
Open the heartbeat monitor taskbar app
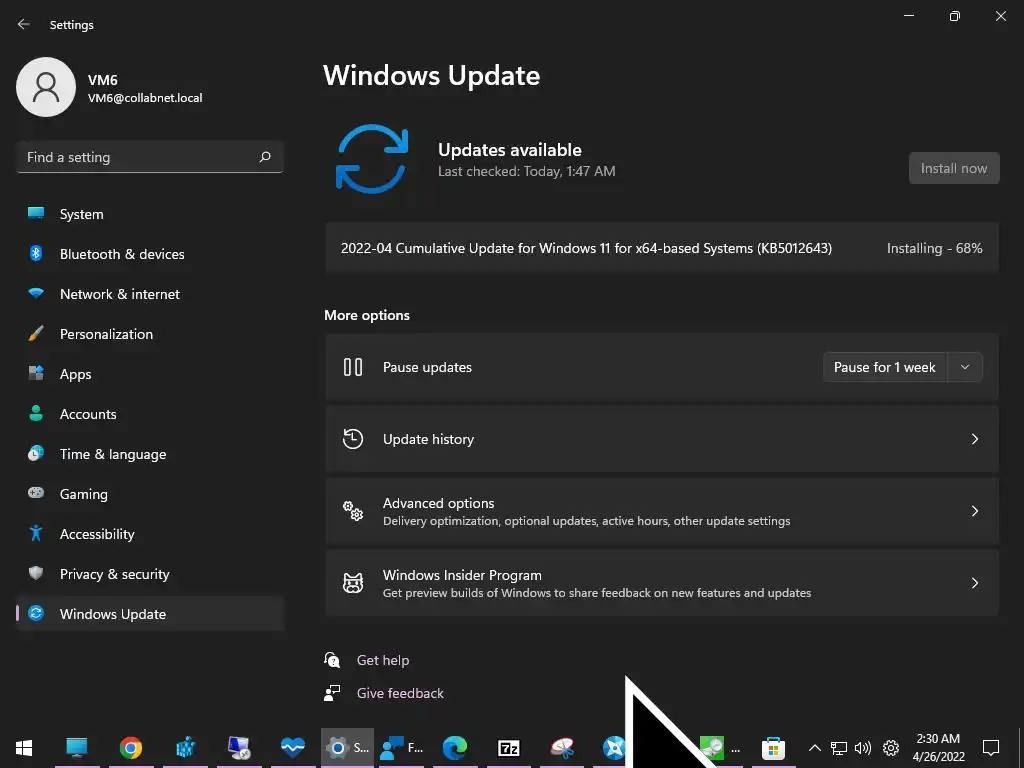tap(293, 747)
